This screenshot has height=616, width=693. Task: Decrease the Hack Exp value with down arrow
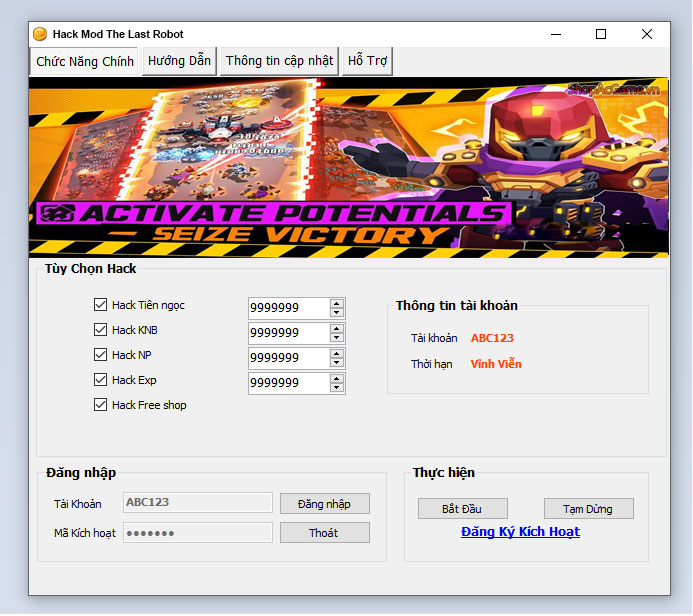click(x=337, y=388)
